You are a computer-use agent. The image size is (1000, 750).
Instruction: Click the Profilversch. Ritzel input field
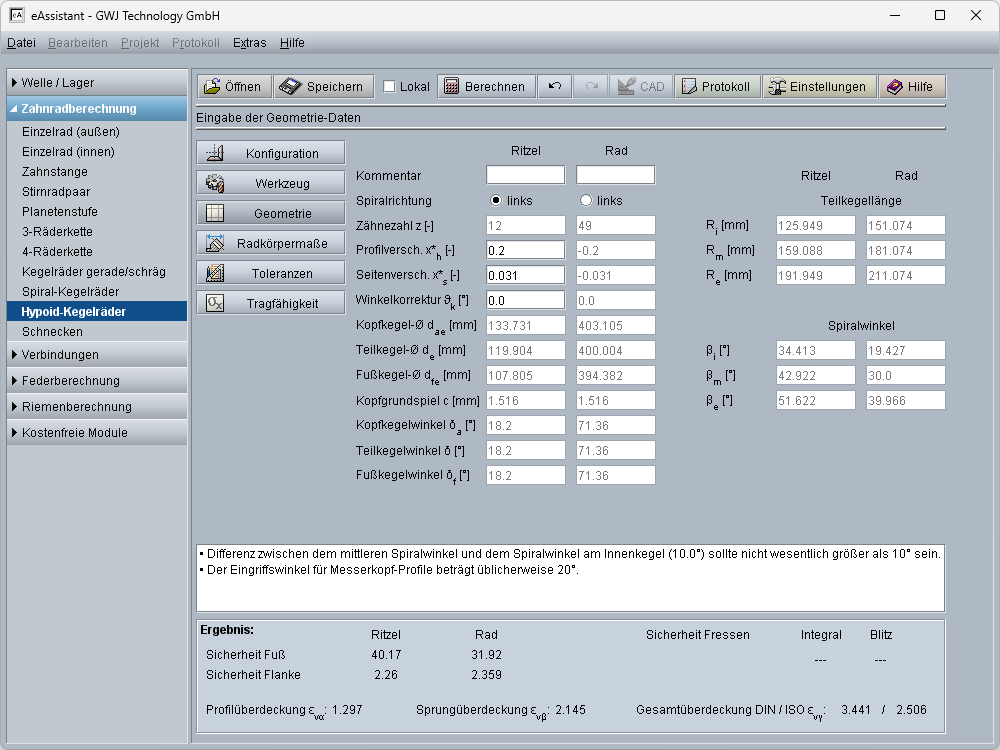[525, 251]
